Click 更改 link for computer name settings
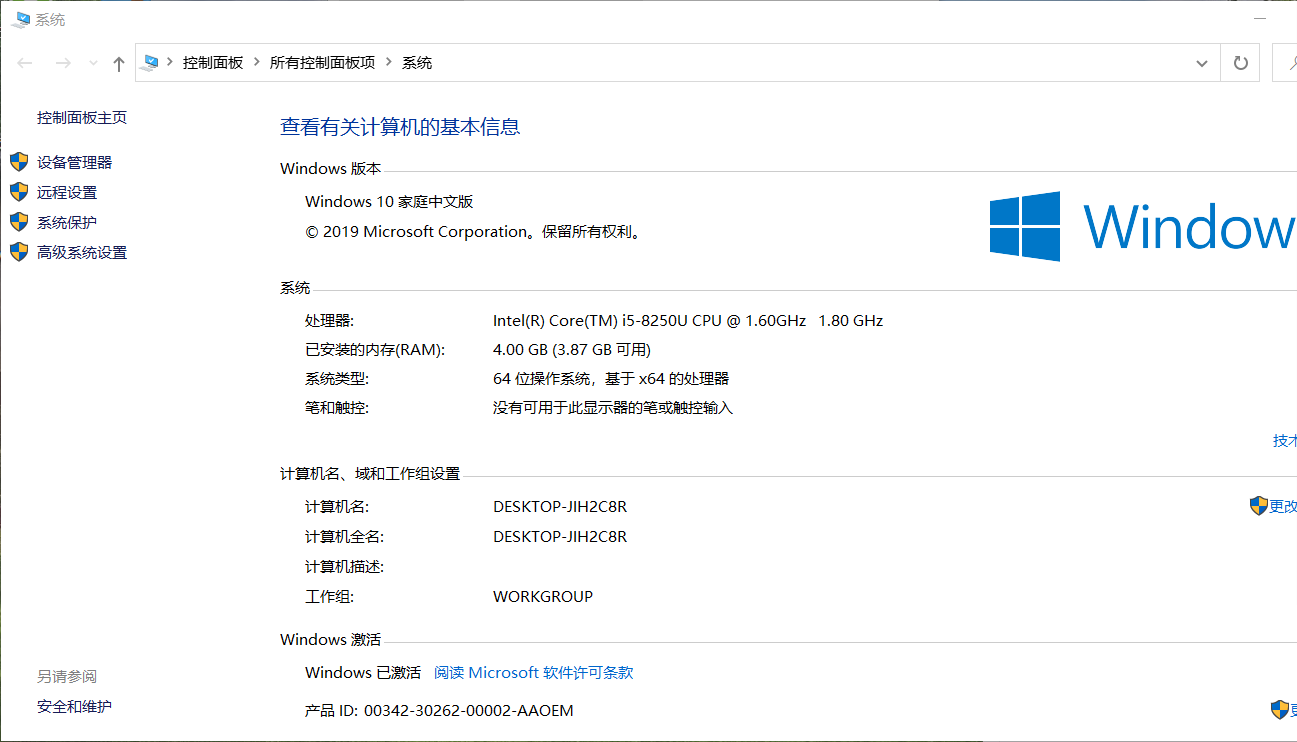The width and height of the screenshot is (1297, 742). click(1283, 506)
